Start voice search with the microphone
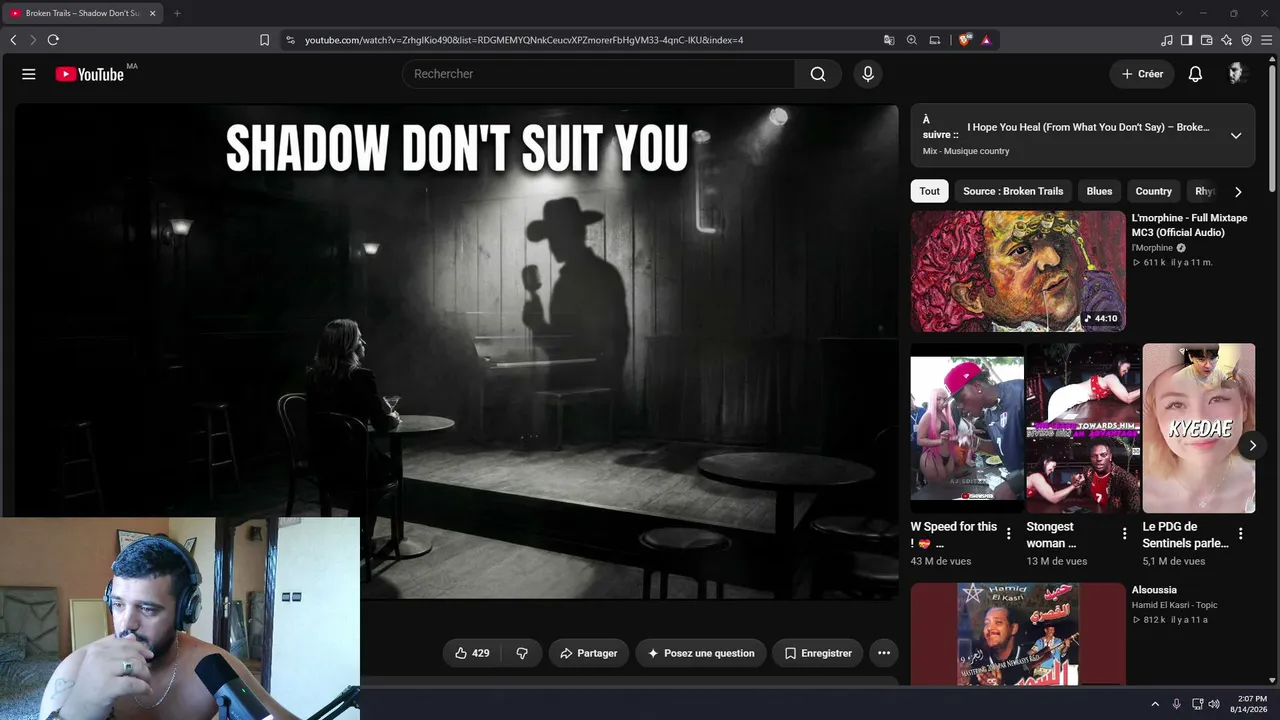This screenshot has width=1280, height=720. coord(868,74)
